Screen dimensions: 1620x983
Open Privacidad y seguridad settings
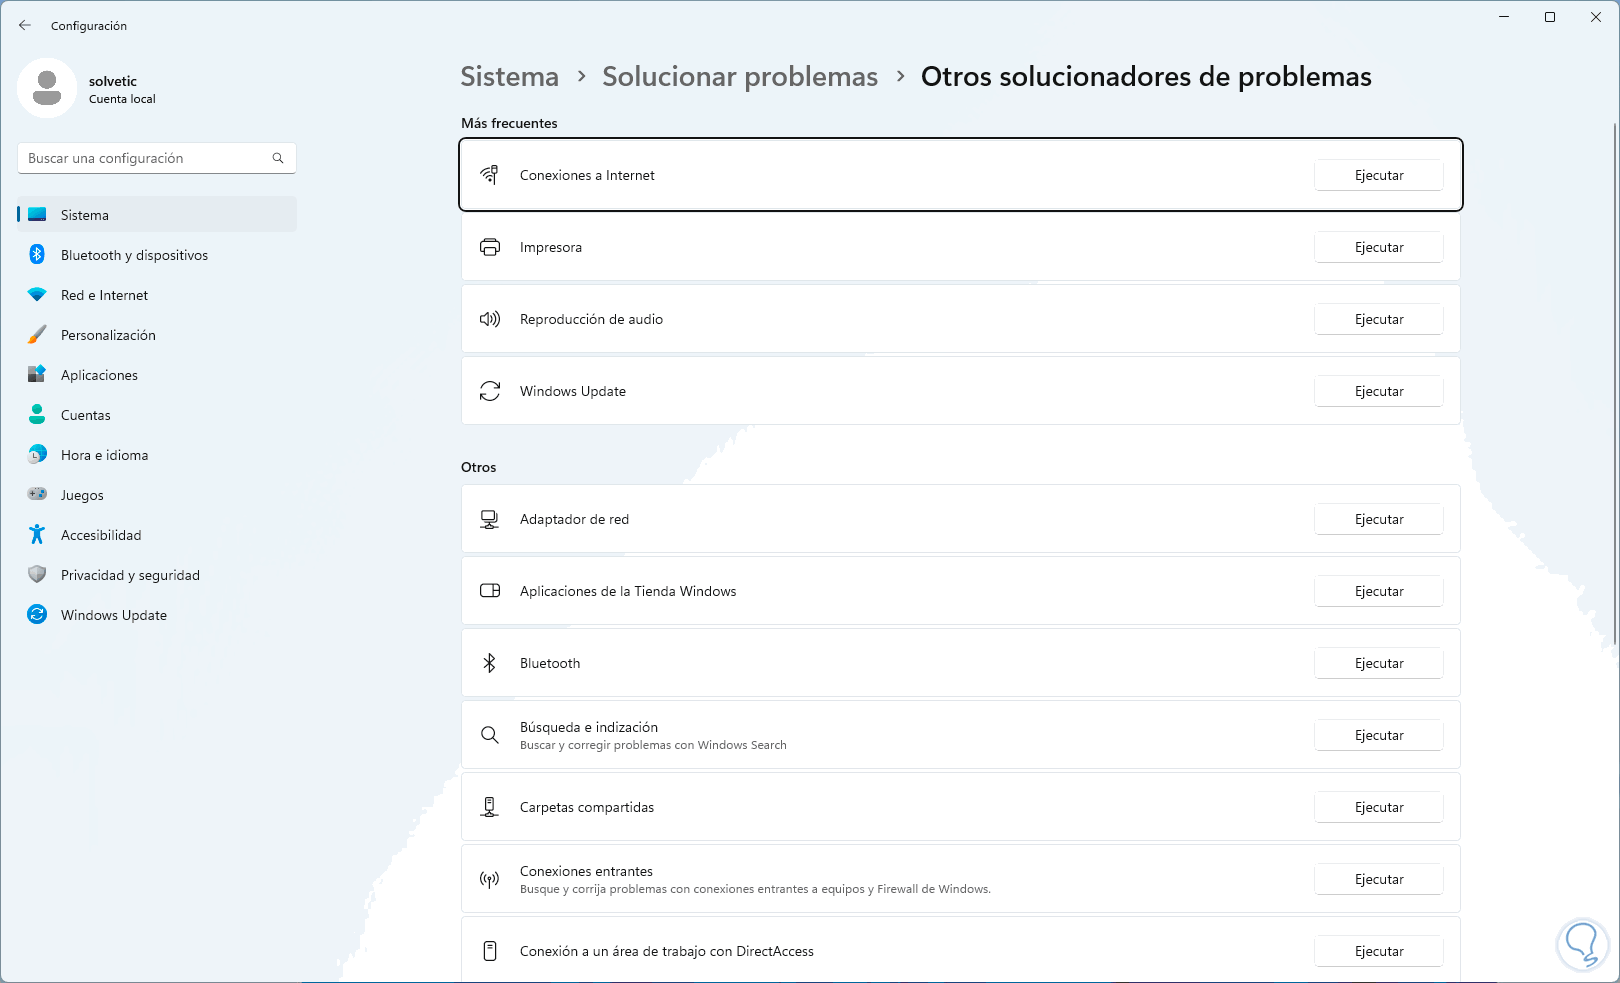pyautogui.click(x=130, y=575)
